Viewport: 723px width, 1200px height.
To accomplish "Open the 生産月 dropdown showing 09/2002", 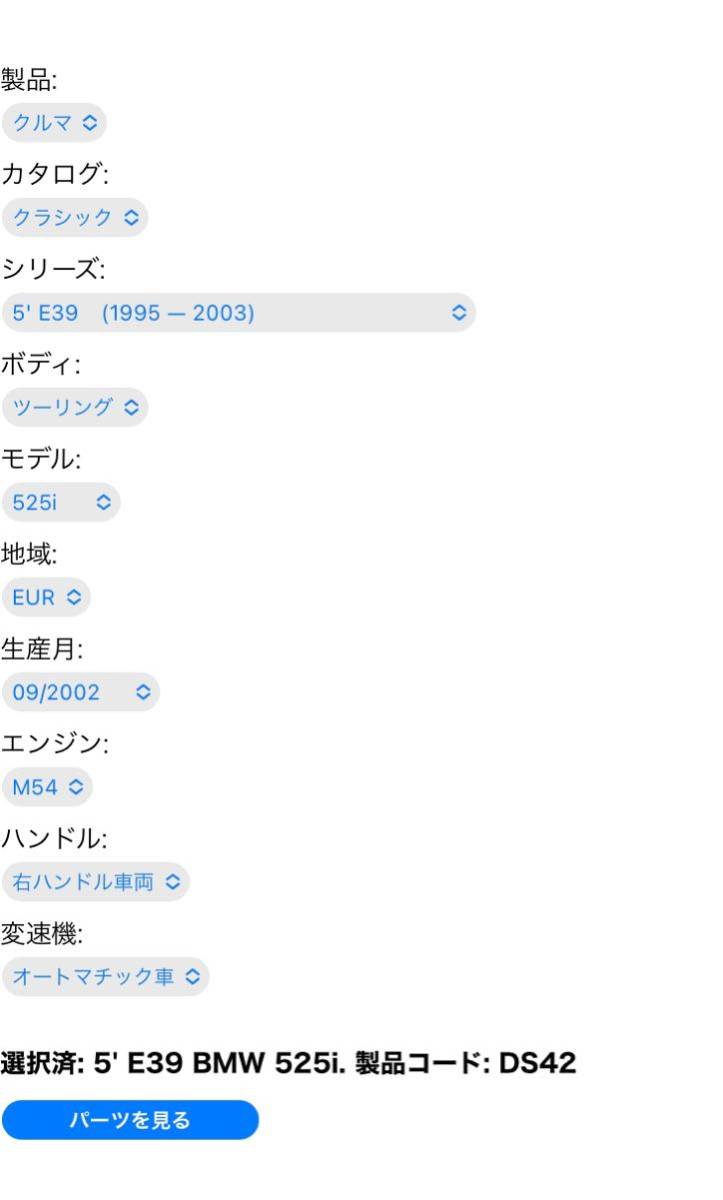I will pos(81,692).
